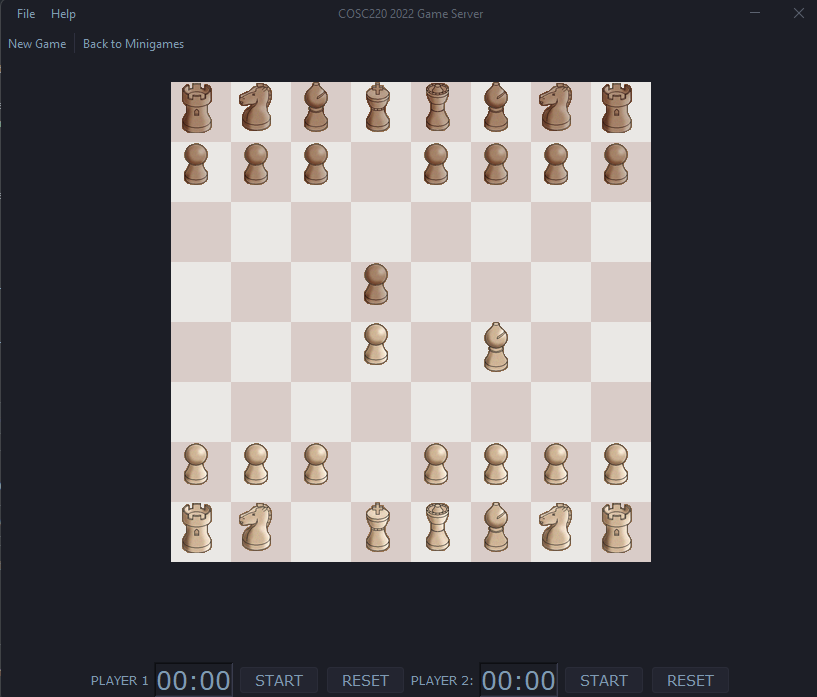Click the Player 1 timer display
Screen dimensions: 817x697
click(193, 680)
